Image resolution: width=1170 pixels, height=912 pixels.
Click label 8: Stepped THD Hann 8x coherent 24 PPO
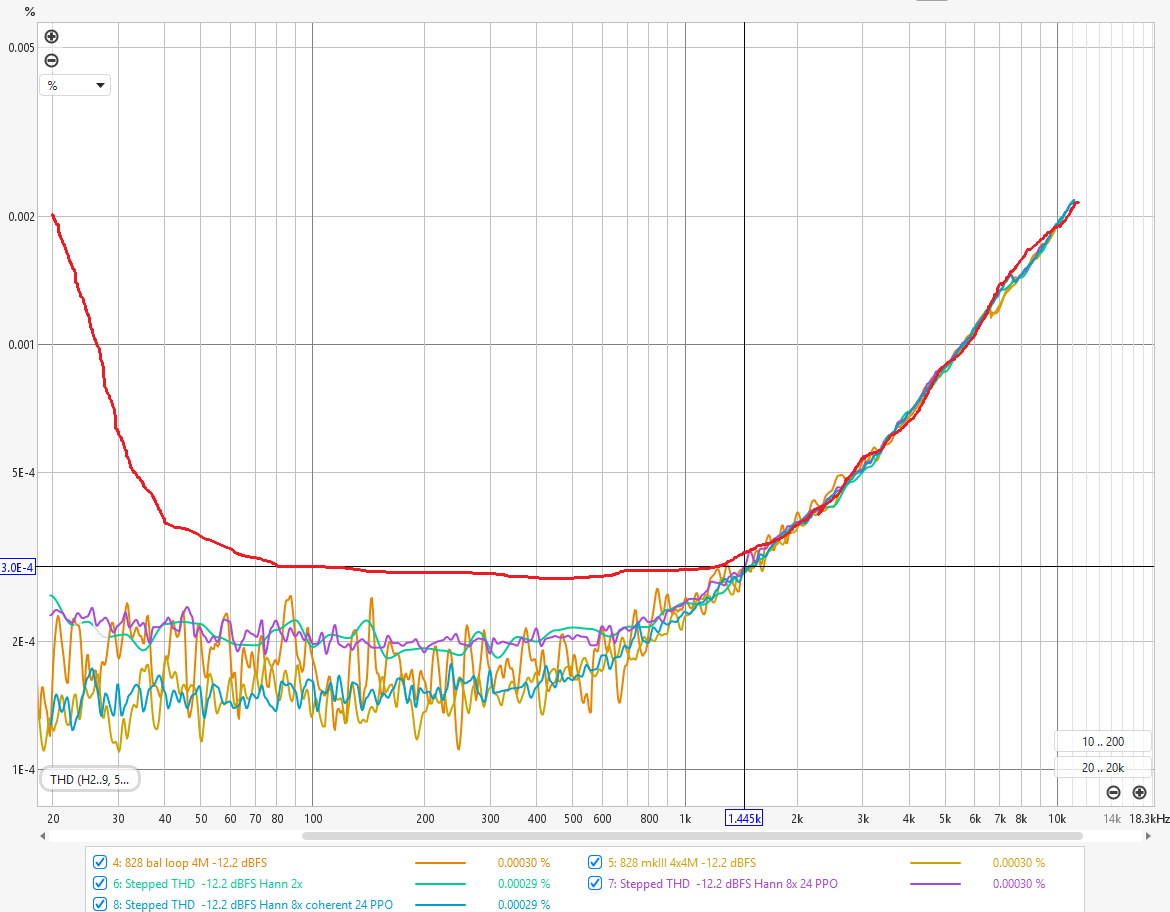point(253,905)
